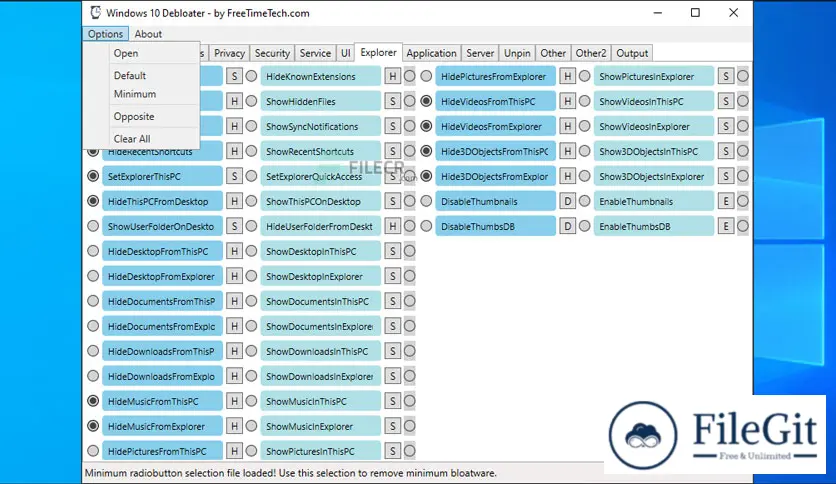The height and width of the screenshot is (484, 836).
Task: Choose Opposite from the Options dropdown
Action: tap(134, 116)
